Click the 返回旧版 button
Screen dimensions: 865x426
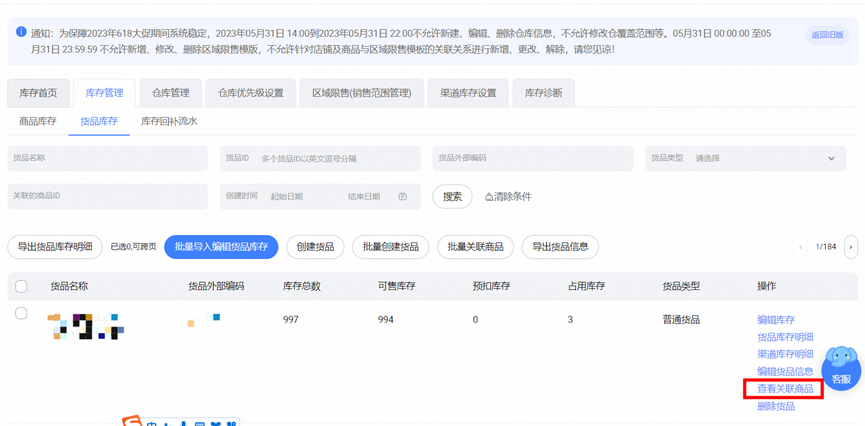point(827,35)
